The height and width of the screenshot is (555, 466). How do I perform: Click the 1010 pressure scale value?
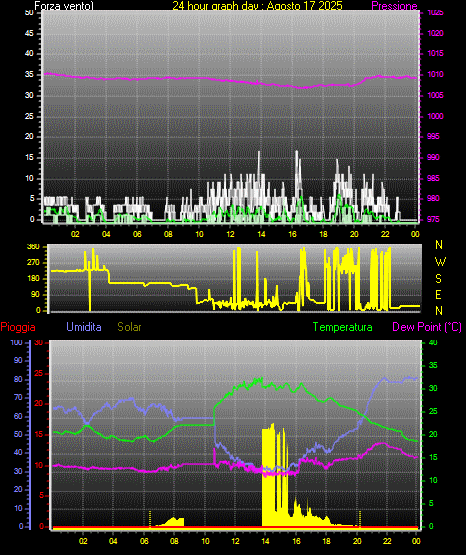tap(435, 74)
